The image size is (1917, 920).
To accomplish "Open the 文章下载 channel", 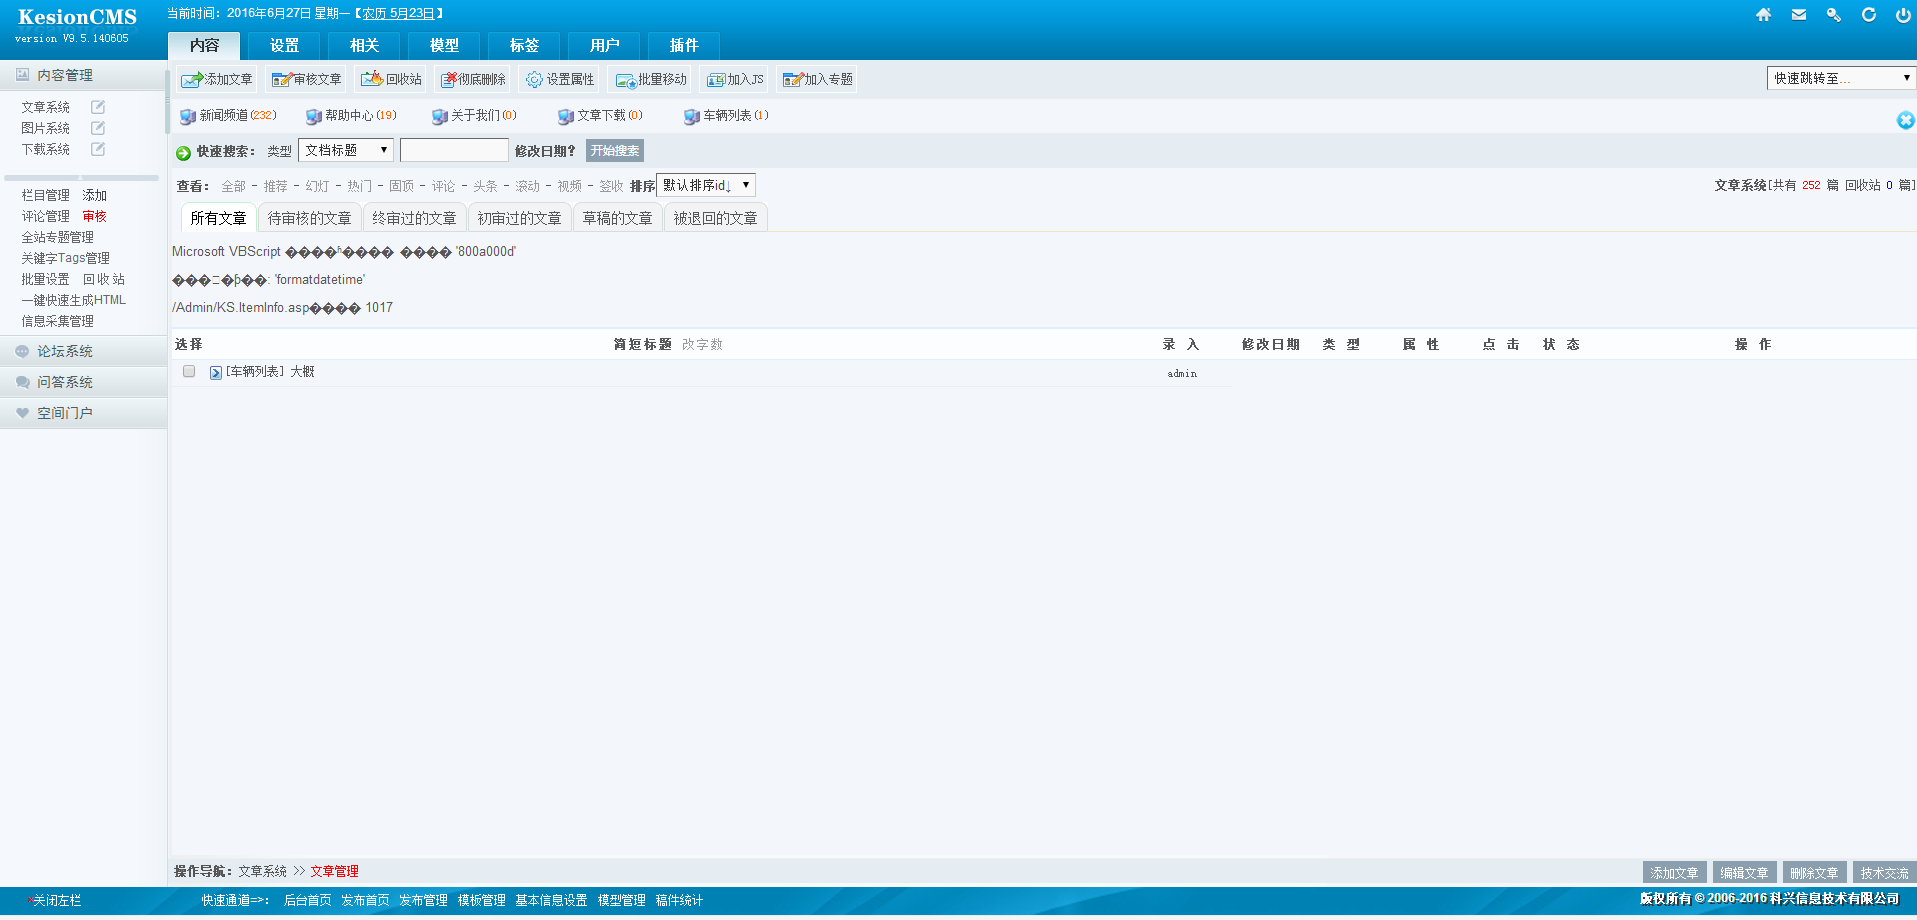I will (600, 116).
